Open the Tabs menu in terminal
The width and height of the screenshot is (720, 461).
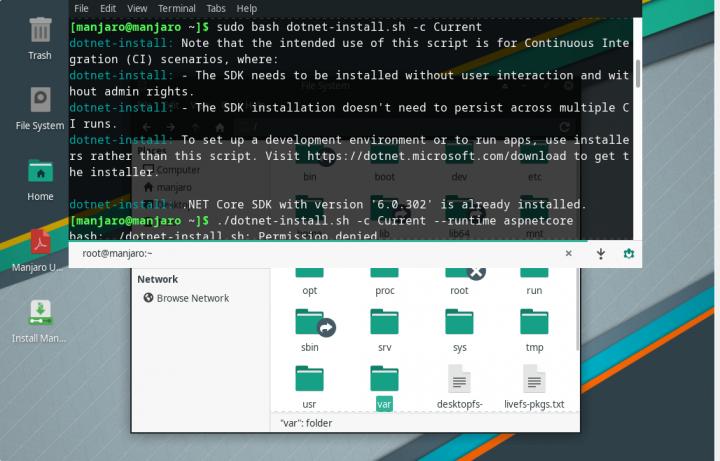click(216, 8)
